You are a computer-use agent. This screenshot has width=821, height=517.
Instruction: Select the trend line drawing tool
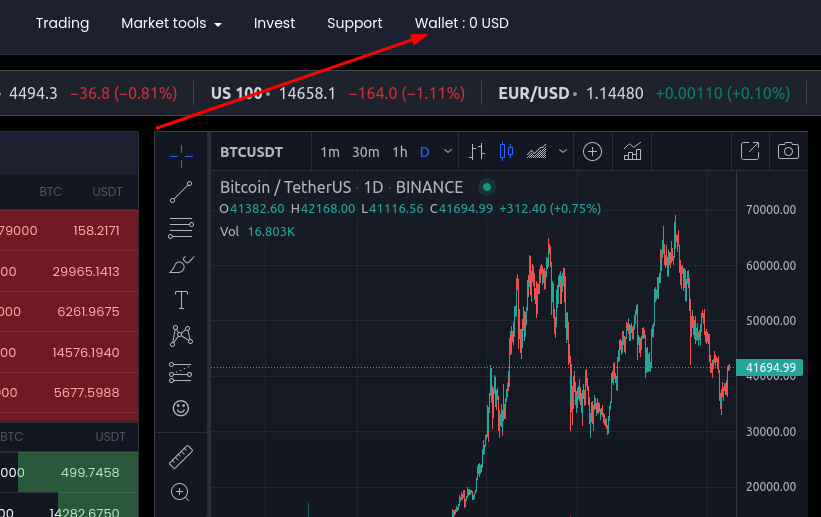[x=181, y=191]
